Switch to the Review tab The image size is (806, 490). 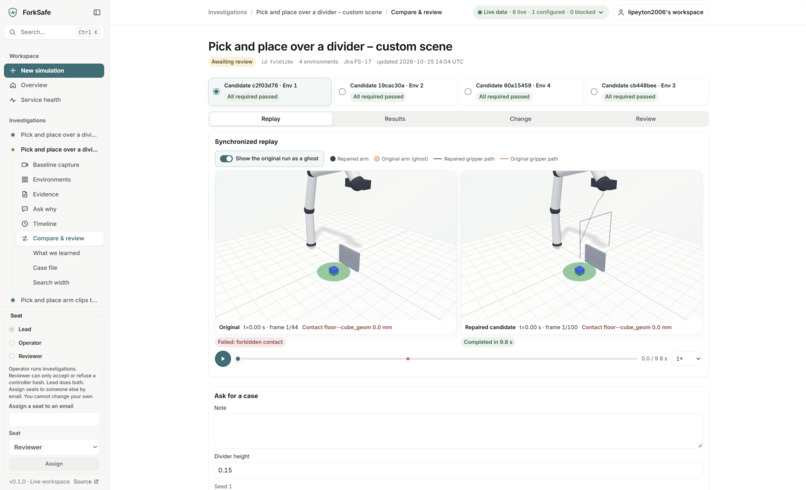646,119
